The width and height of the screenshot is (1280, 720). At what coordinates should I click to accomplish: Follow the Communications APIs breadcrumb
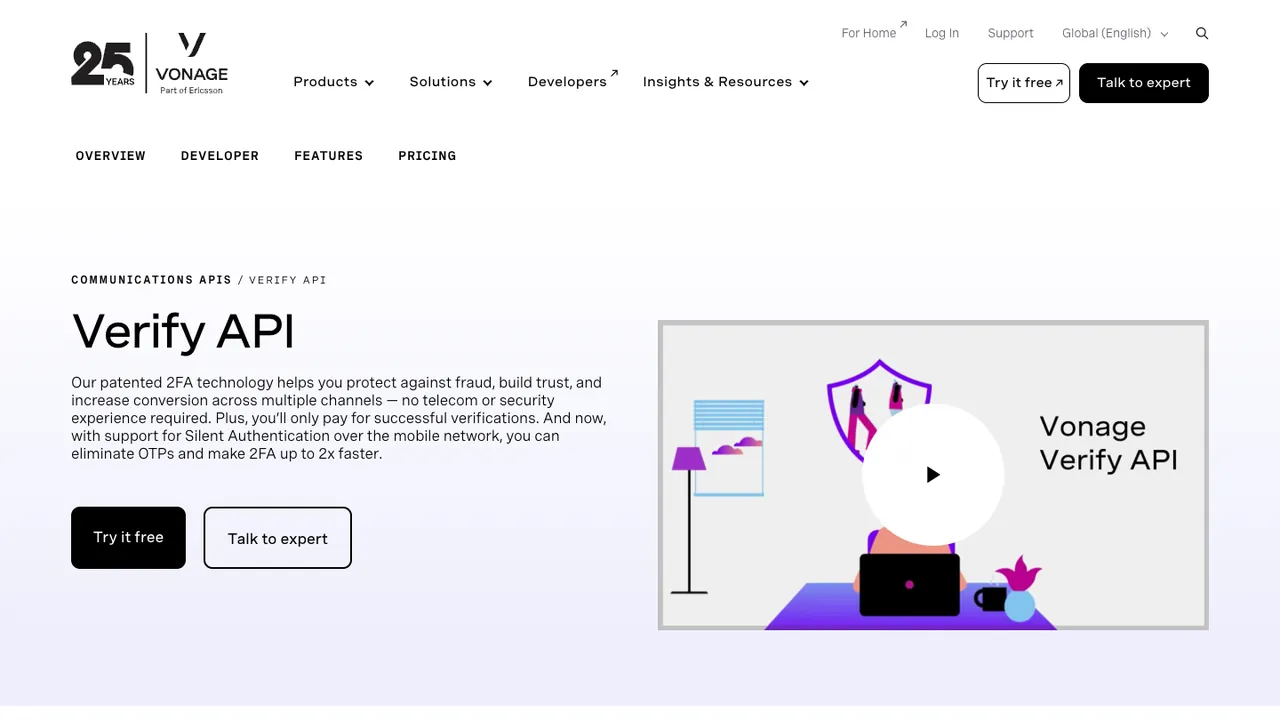pos(151,280)
